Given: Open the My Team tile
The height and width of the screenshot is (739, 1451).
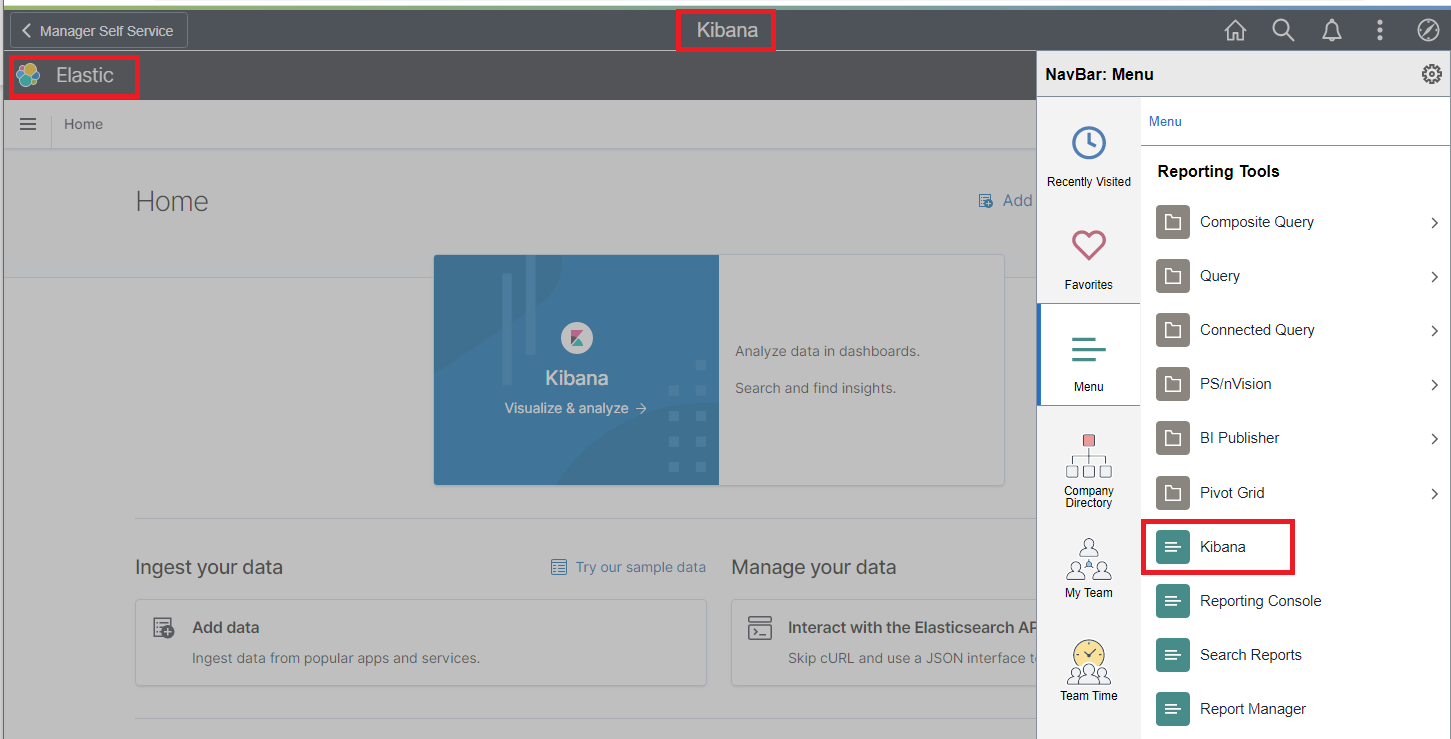Looking at the screenshot, I should [x=1089, y=568].
